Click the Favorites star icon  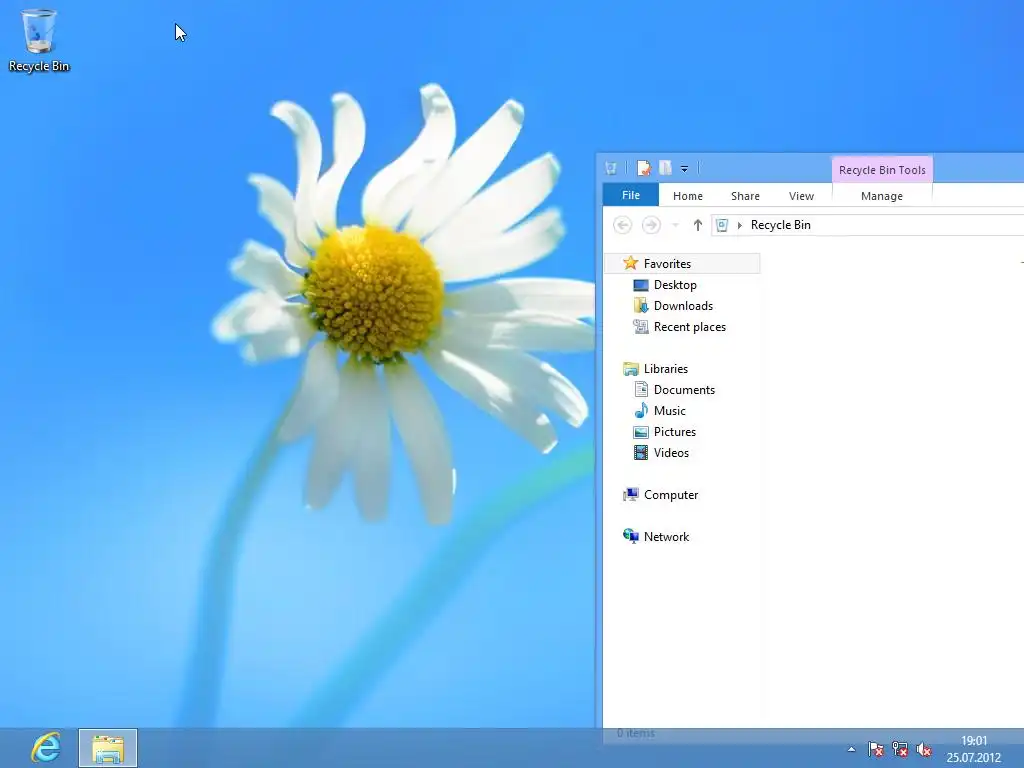pos(630,263)
